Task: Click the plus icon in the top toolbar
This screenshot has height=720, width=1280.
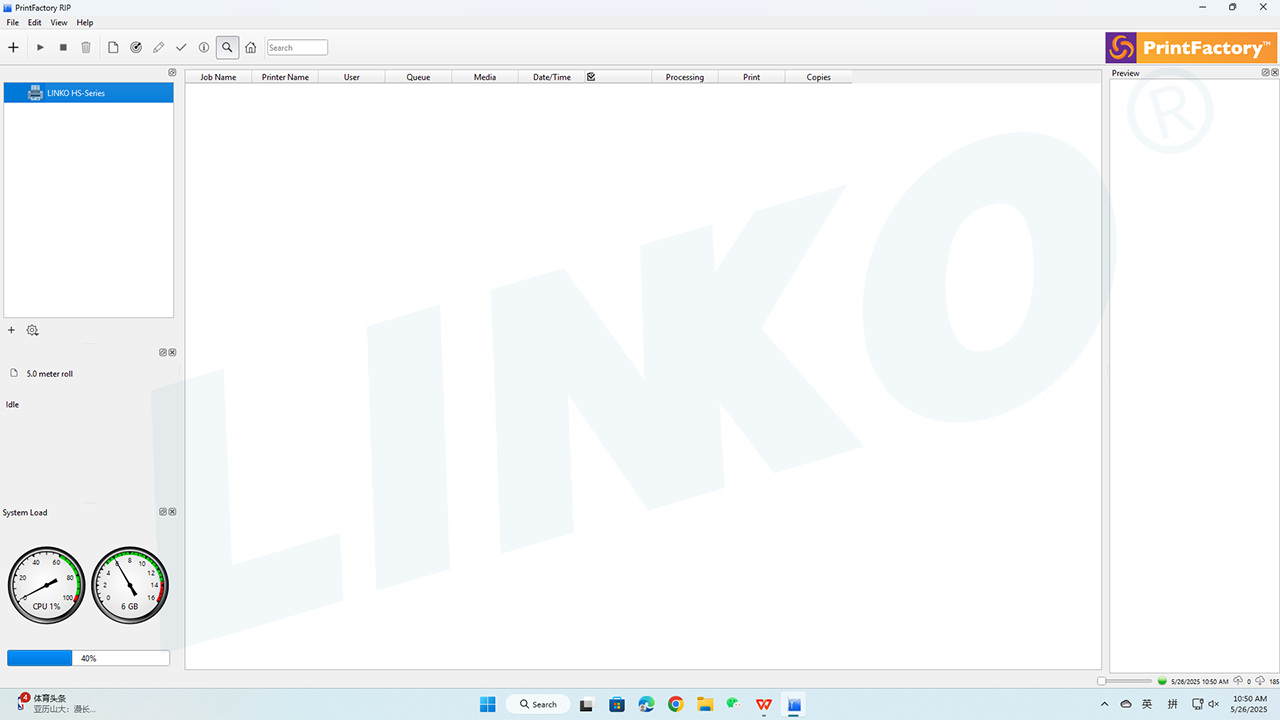Action: pos(13,47)
